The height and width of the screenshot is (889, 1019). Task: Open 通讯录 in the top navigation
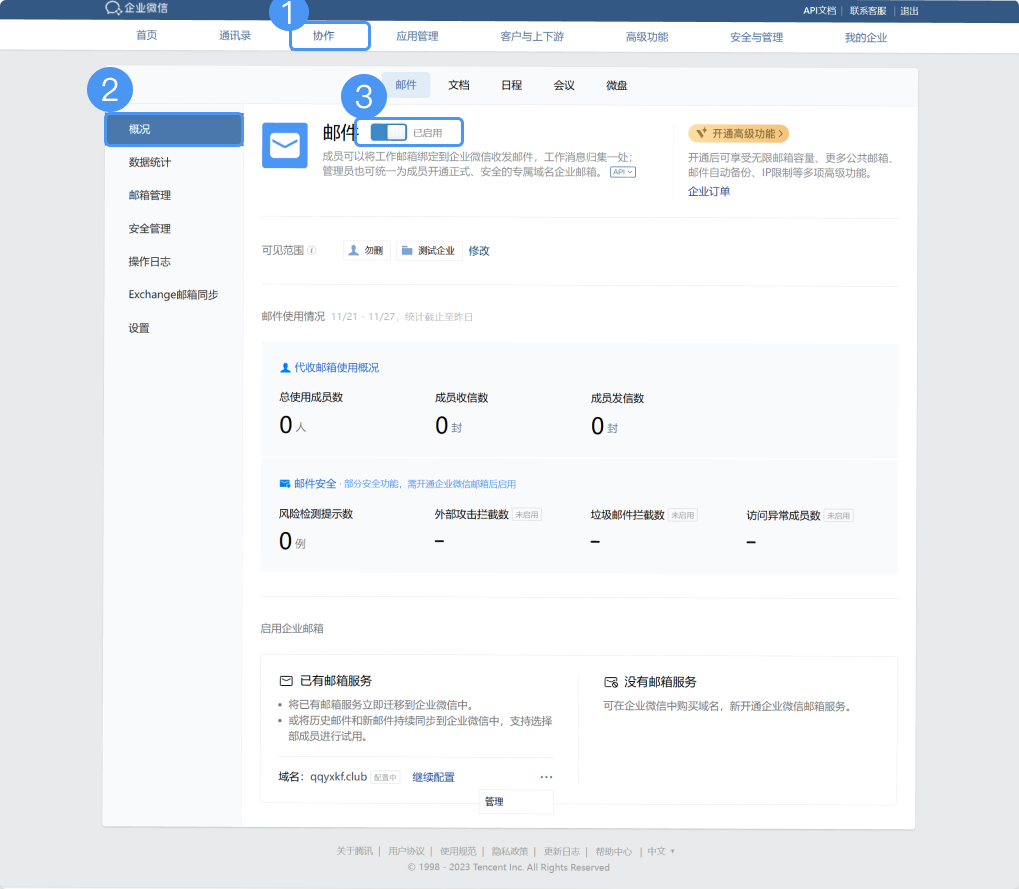[235, 37]
